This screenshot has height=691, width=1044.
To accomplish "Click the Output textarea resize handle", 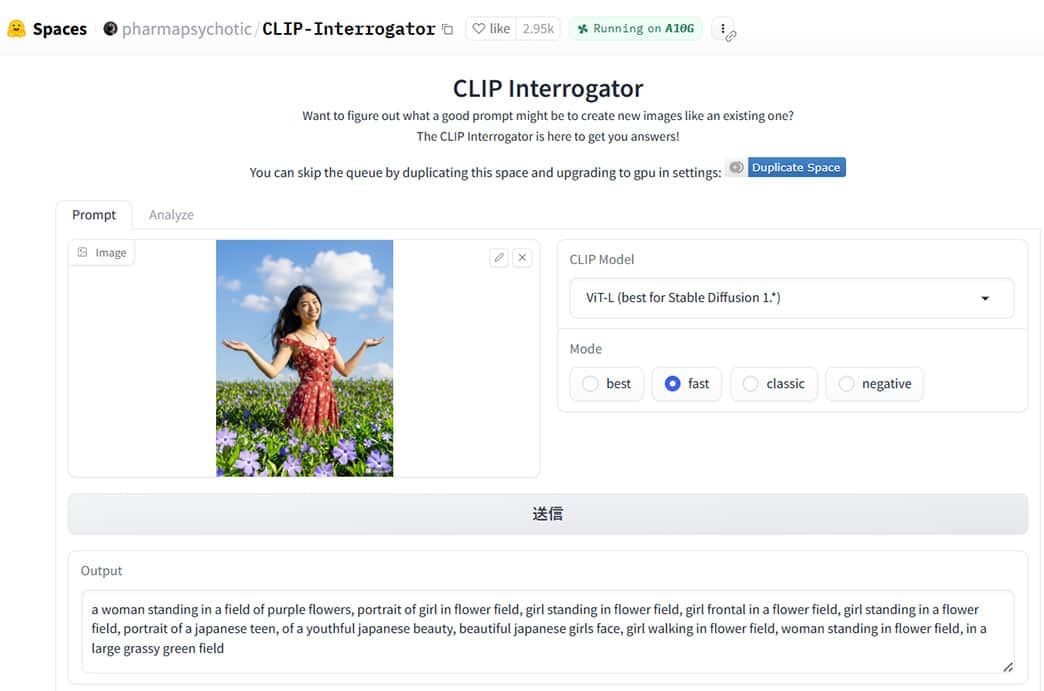I will coord(1007,667).
